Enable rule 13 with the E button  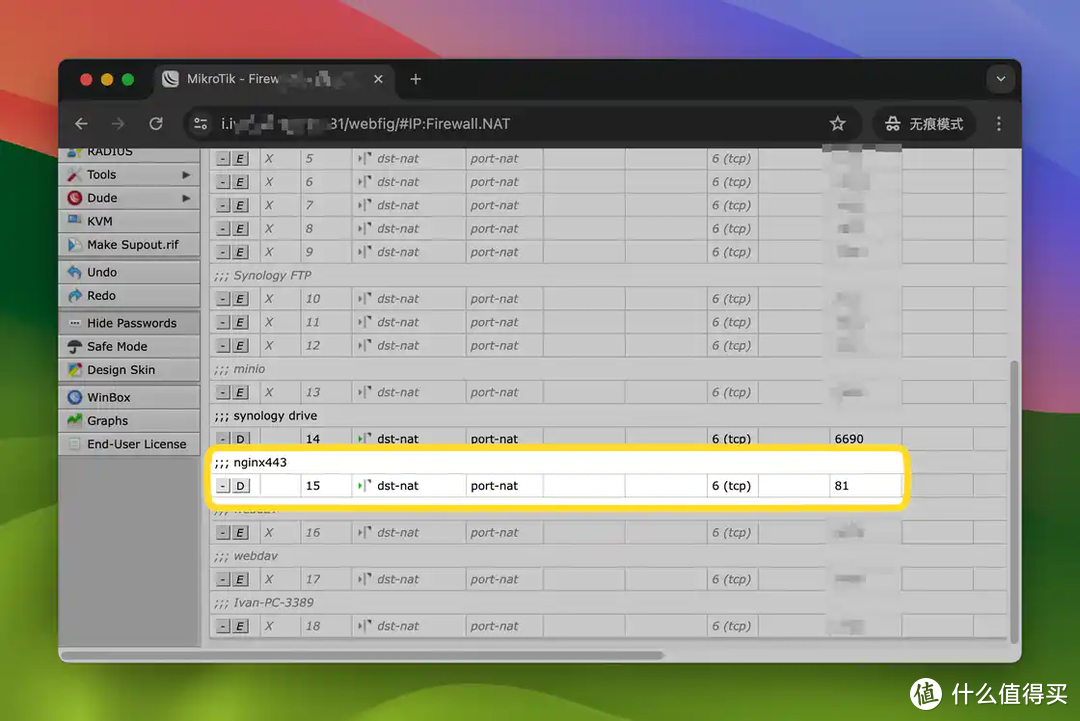pyautogui.click(x=240, y=393)
